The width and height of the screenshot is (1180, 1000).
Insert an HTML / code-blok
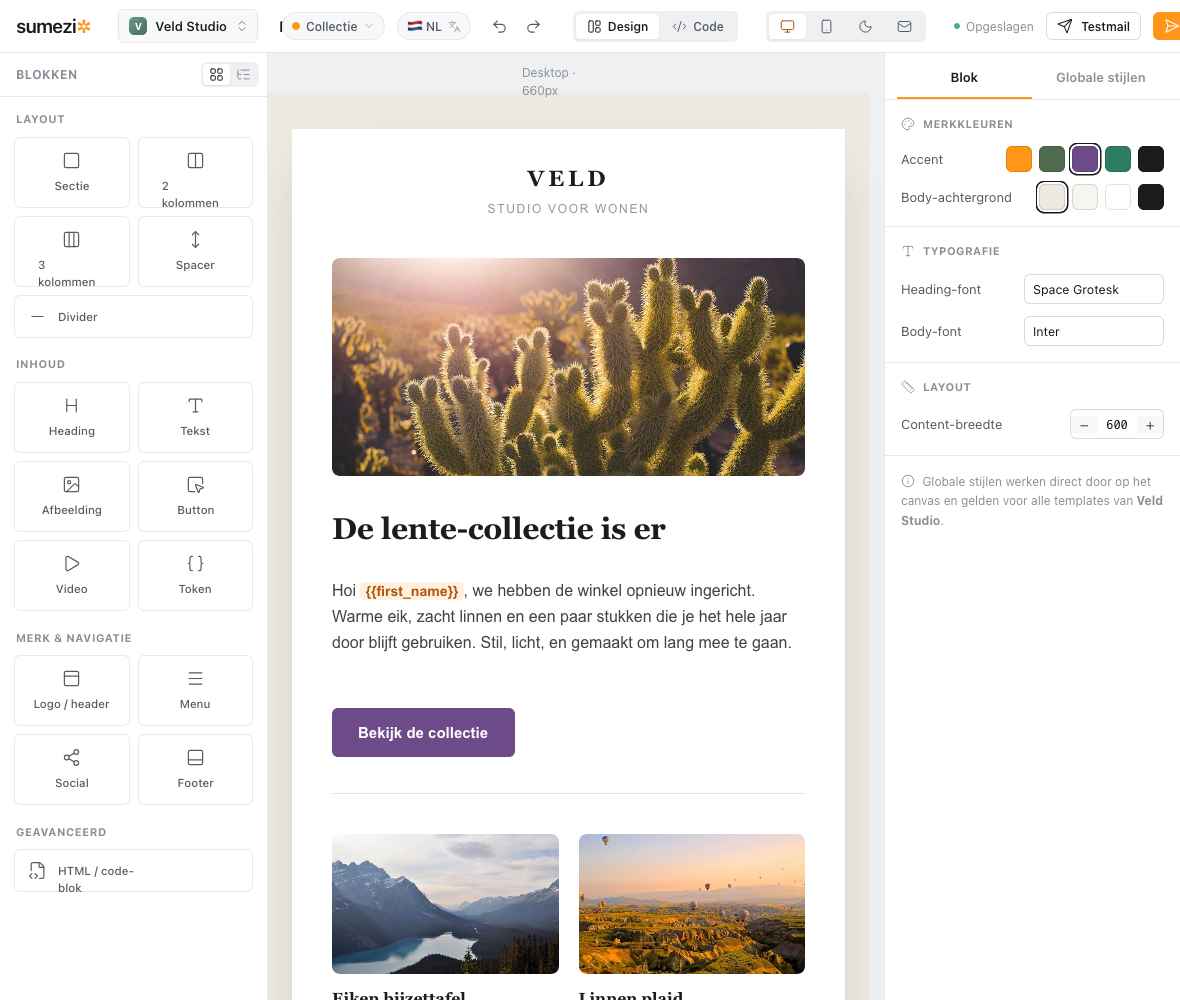(x=133, y=871)
